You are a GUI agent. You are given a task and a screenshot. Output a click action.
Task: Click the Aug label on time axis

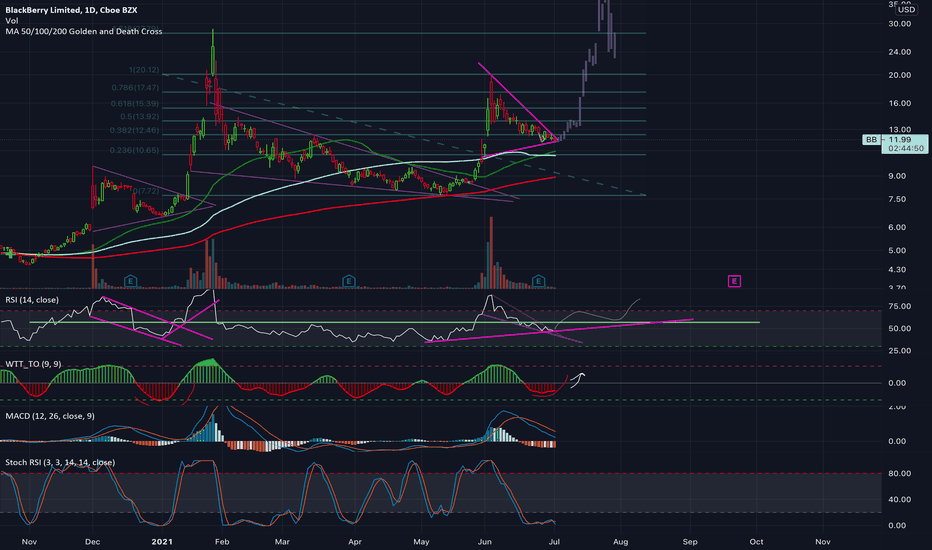(621, 542)
